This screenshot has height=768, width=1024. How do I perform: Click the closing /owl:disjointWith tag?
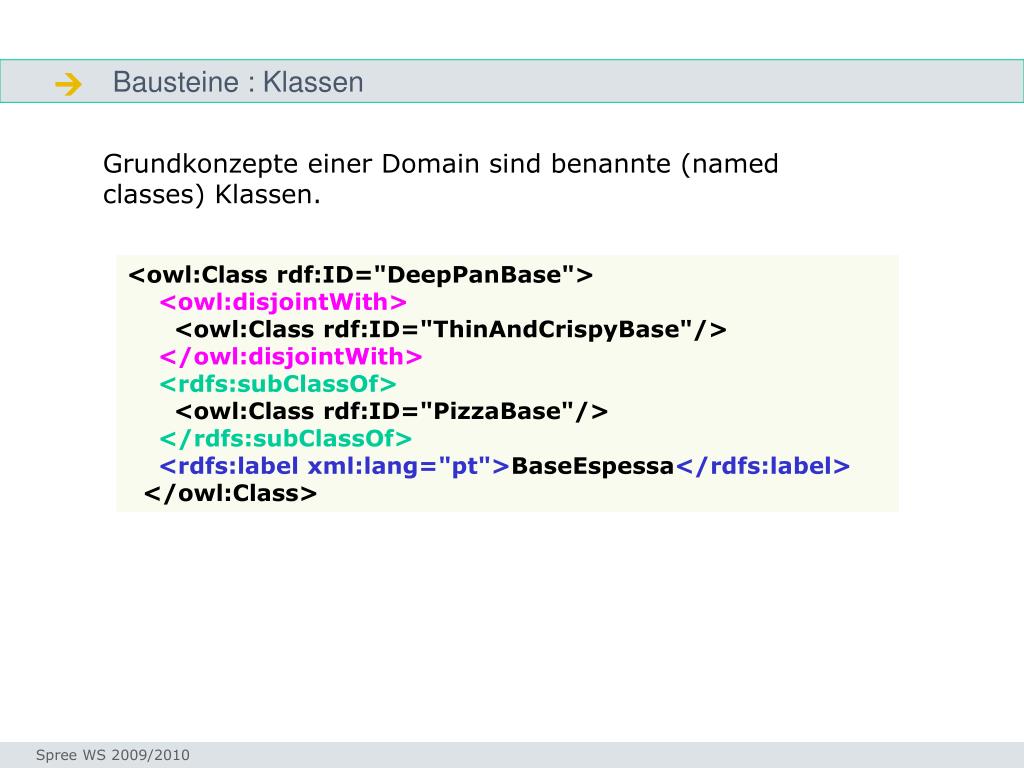291,357
